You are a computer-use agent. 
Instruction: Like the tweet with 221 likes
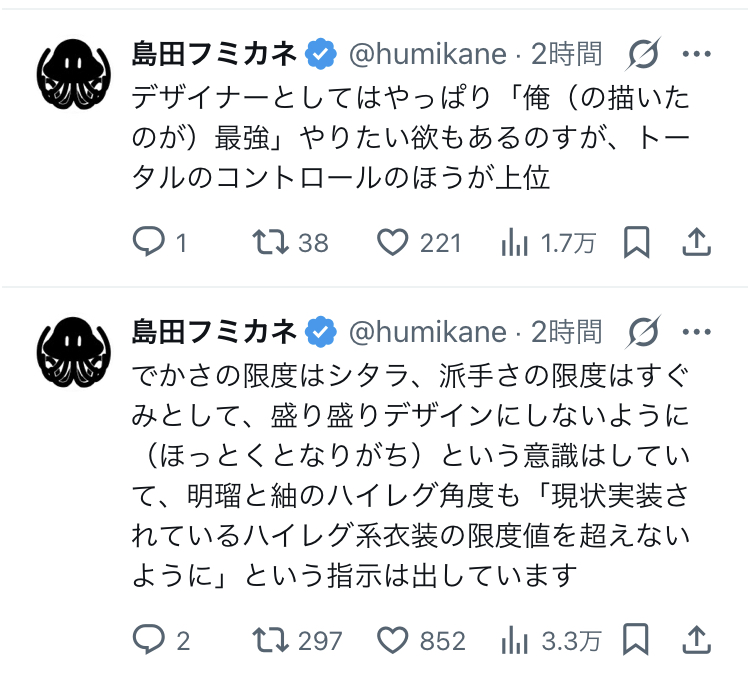[x=393, y=242]
